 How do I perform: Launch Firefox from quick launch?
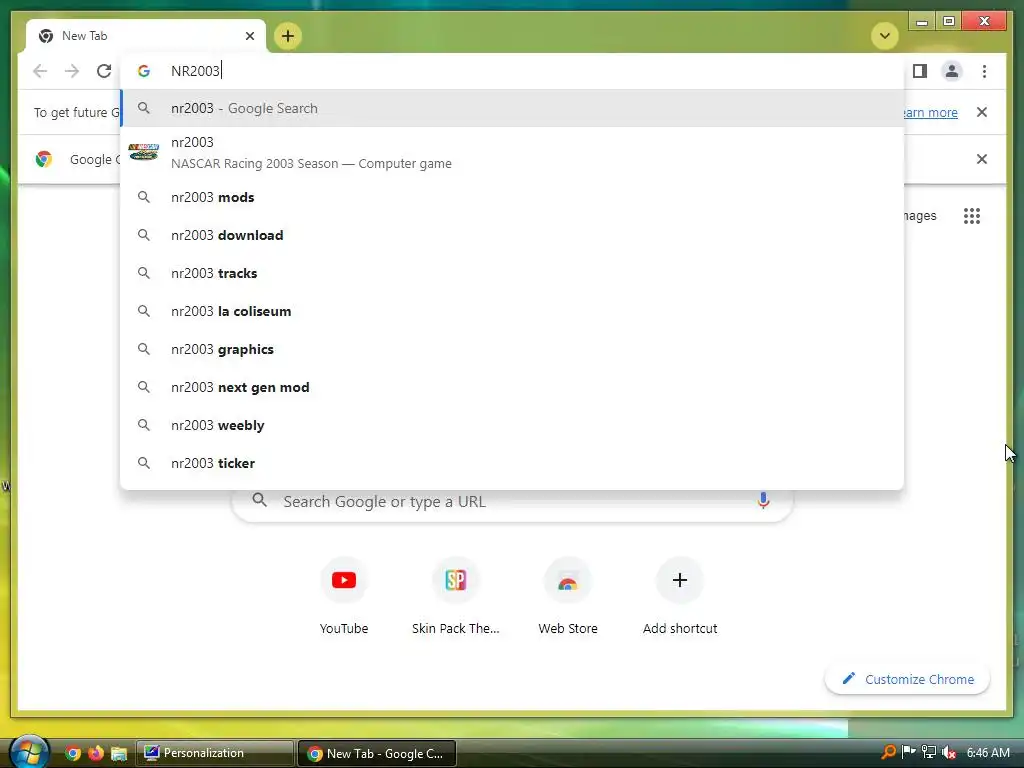[x=96, y=753]
